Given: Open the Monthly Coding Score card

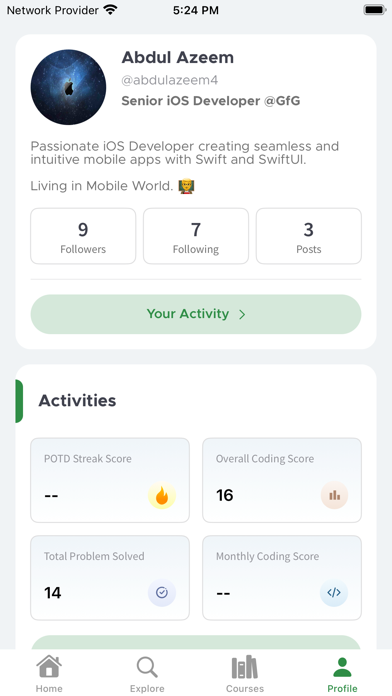Looking at the screenshot, I should 282,577.
